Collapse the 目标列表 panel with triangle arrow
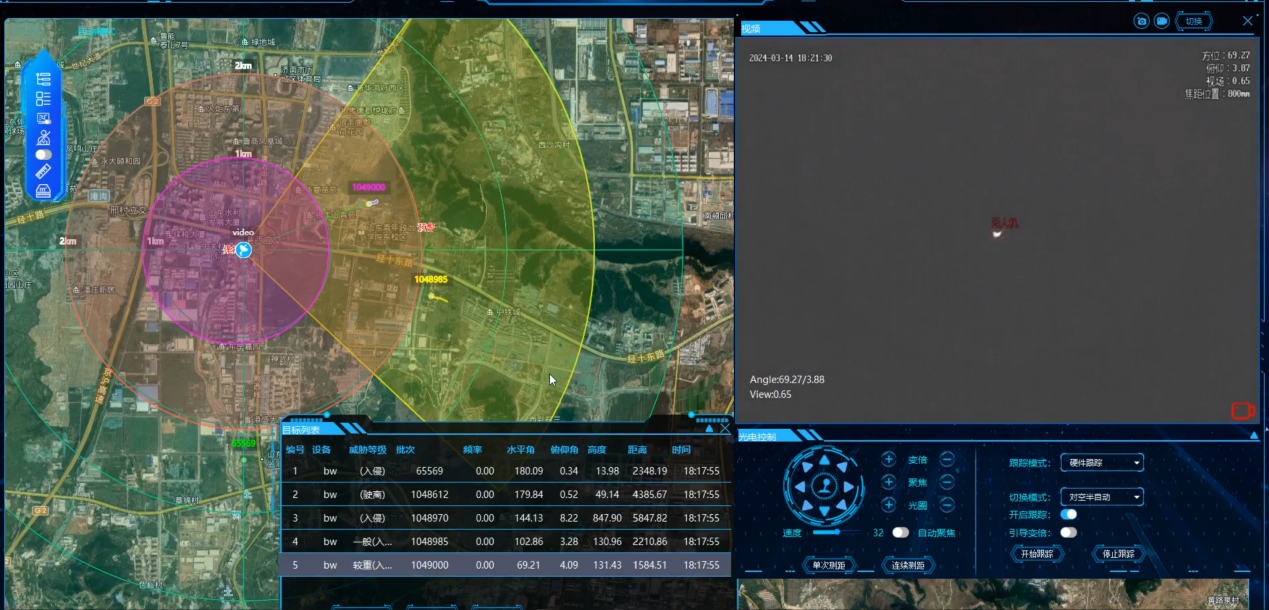This screenshot has width=1269, height=610. pyautogui.click(x=709, y=428)
